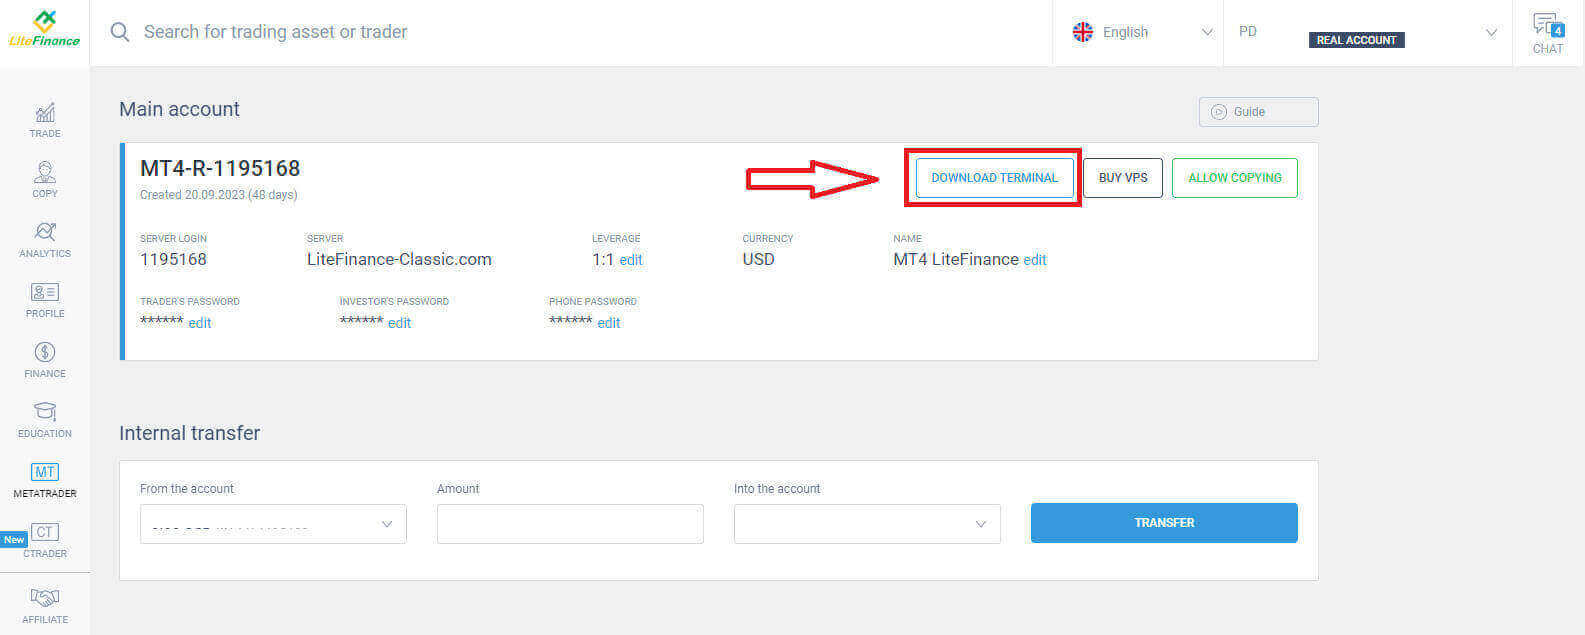Open the 'From the account' dropdown

(x=273, y=524)
